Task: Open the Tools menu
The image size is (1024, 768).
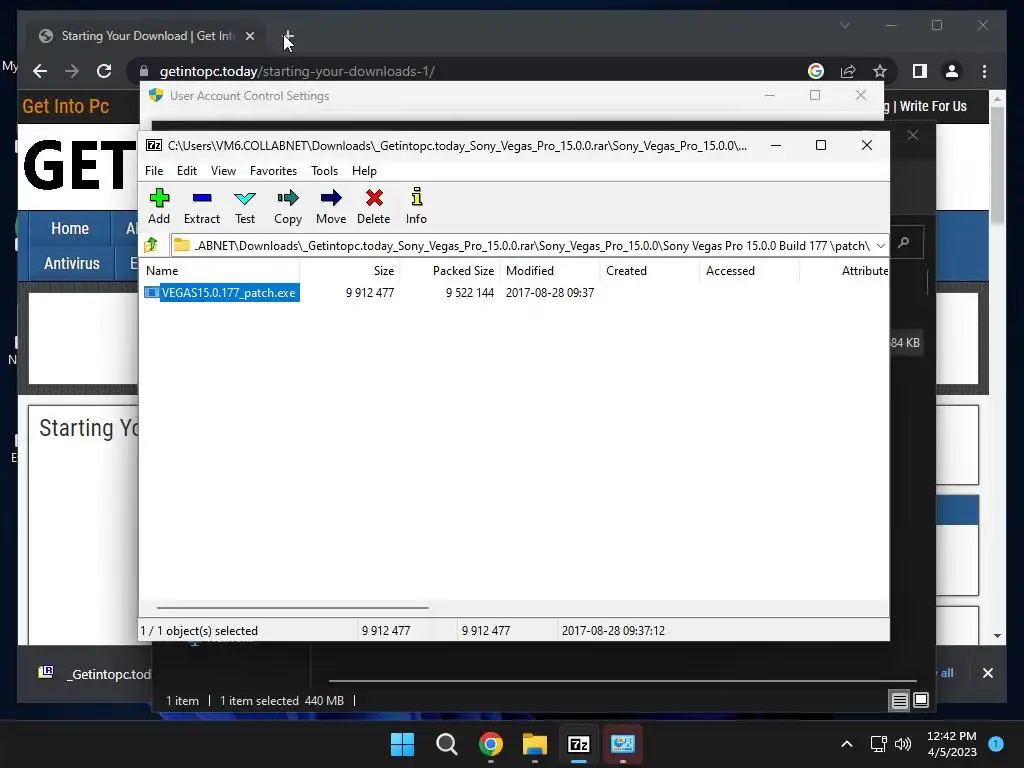Action: [x=325, y=170]
